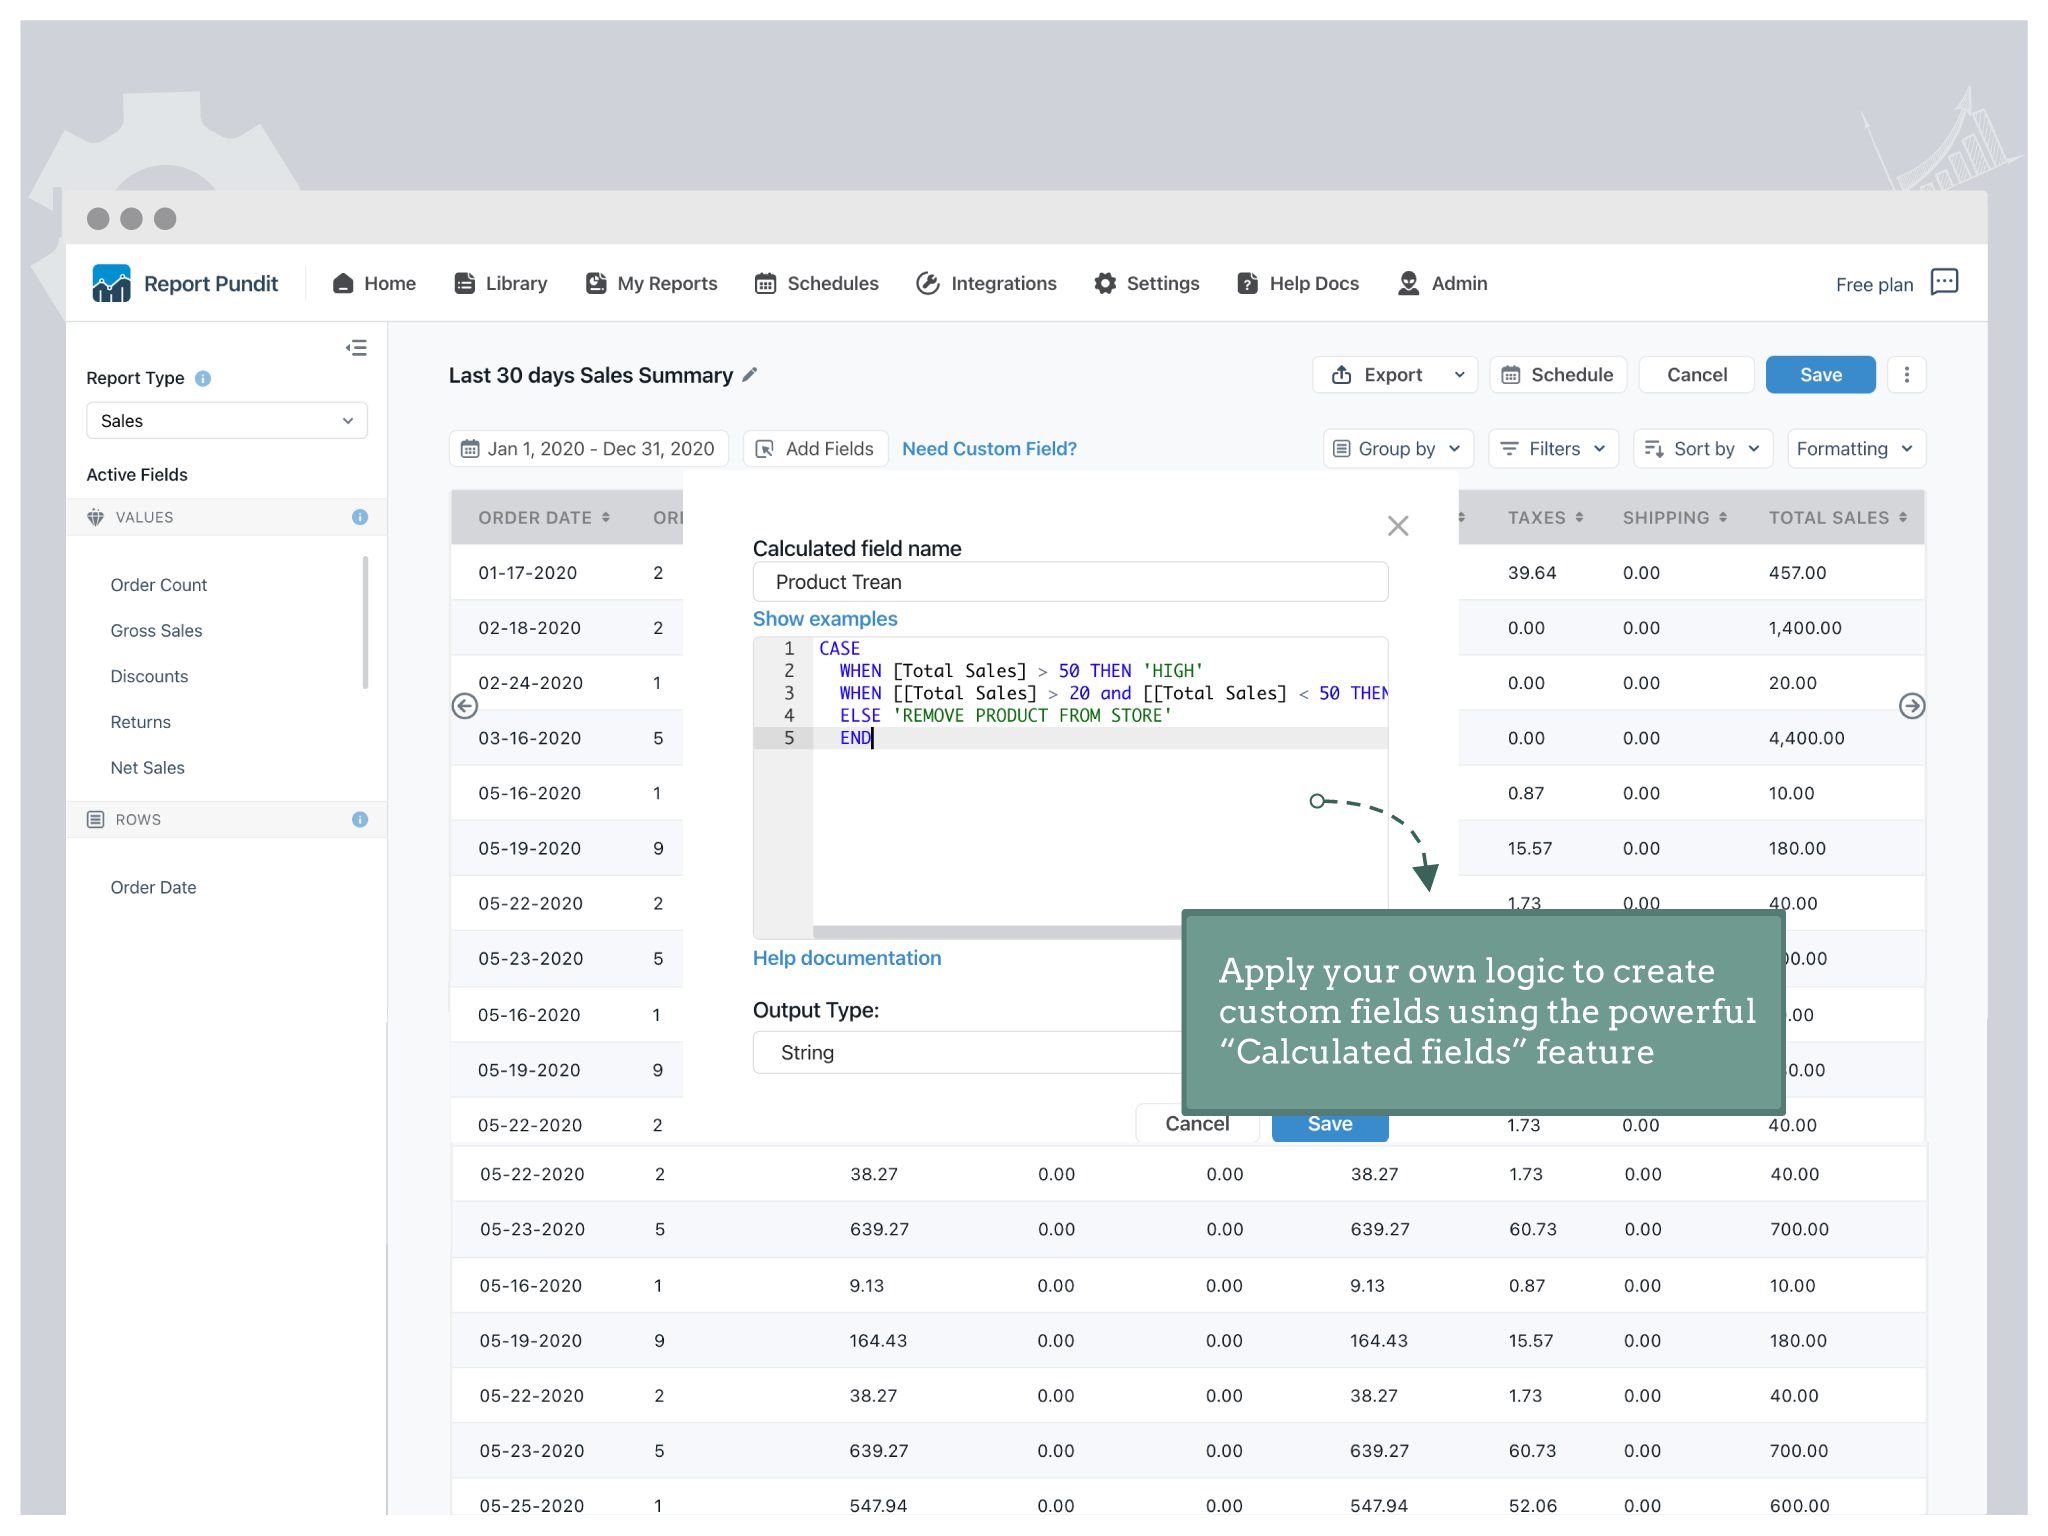Open the three-dot more options menu
Viewport: 2048px width, 1536px height.
[1906, 375]
